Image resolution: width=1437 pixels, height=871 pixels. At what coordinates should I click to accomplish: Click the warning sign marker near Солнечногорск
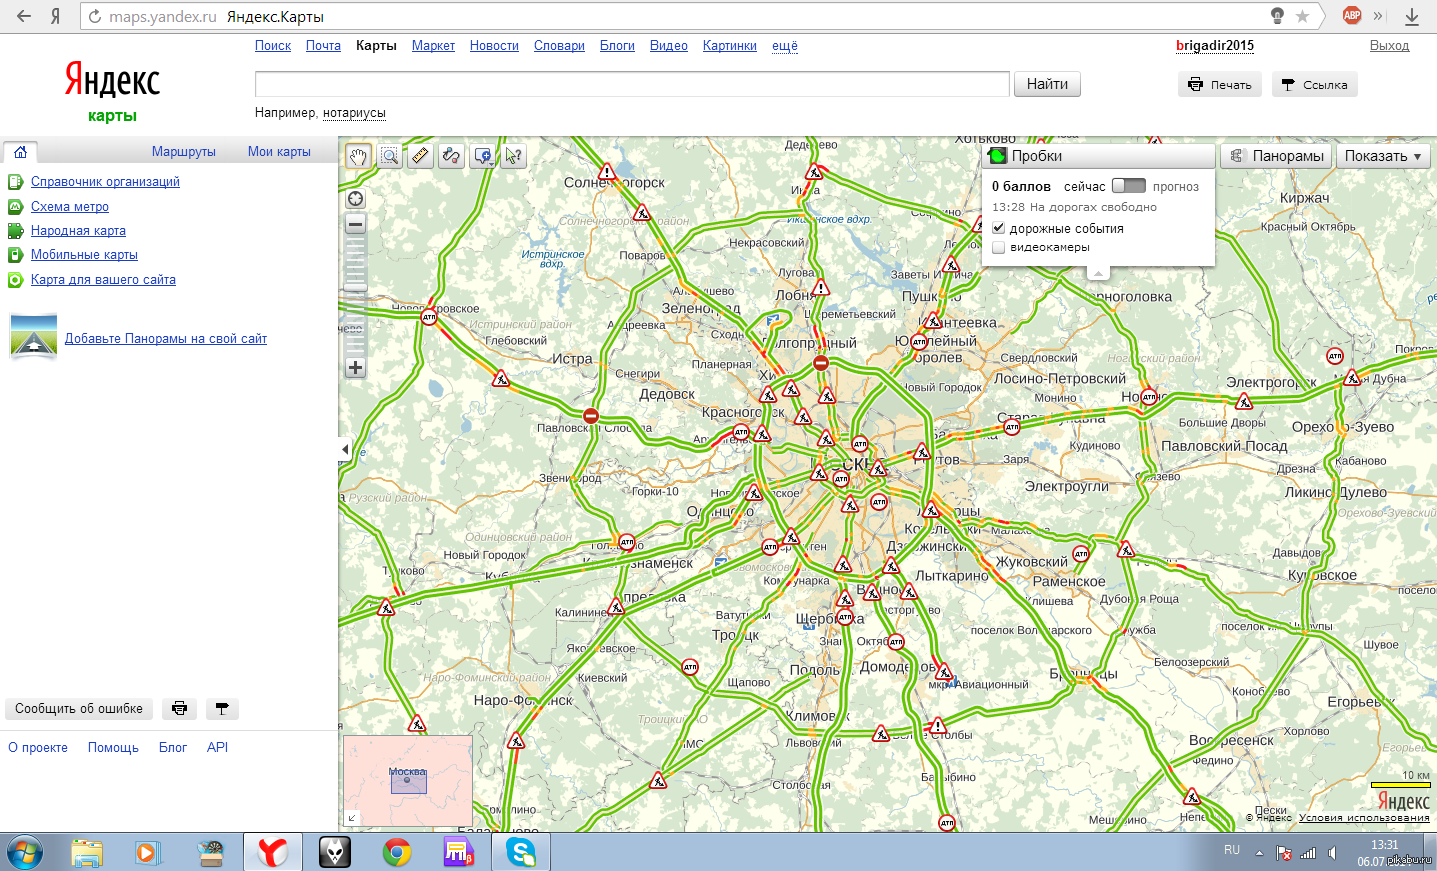tap(606, 172)
